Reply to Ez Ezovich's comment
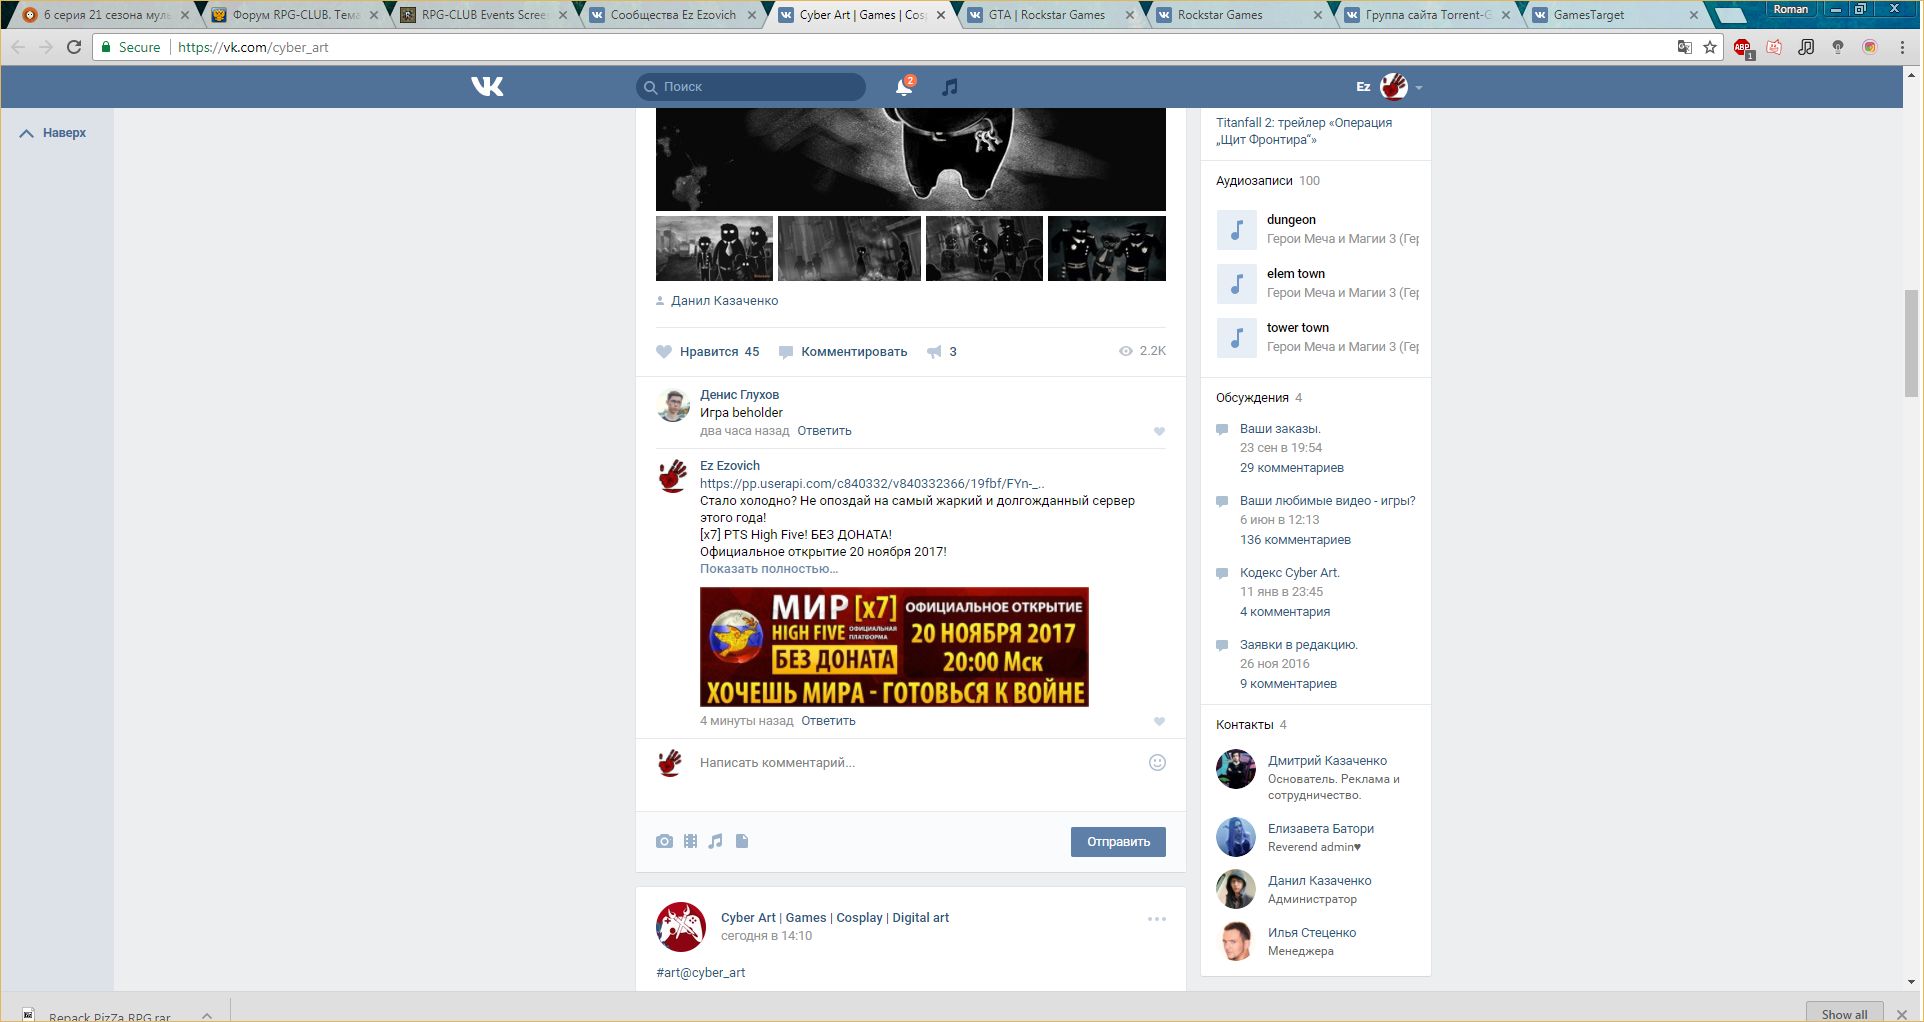Image resolution: width=1924 pixels, height=1022 pixels. click(x=828, y=721)
